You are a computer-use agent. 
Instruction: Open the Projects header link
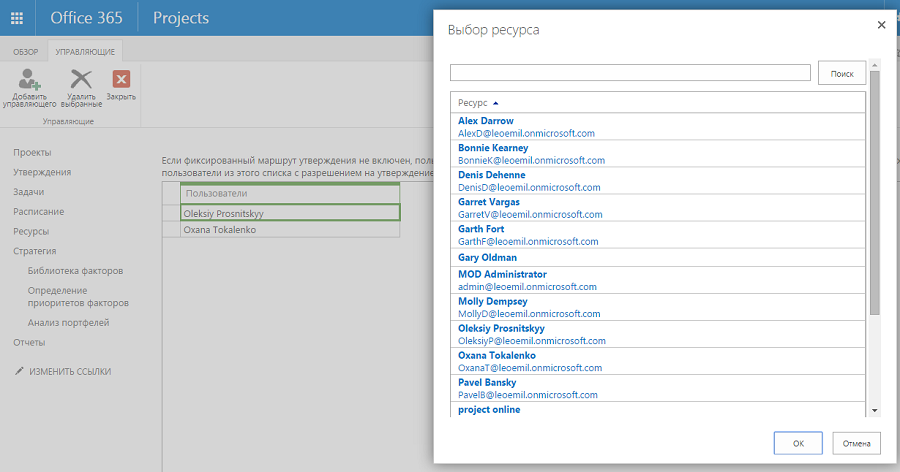coord(181,18)
